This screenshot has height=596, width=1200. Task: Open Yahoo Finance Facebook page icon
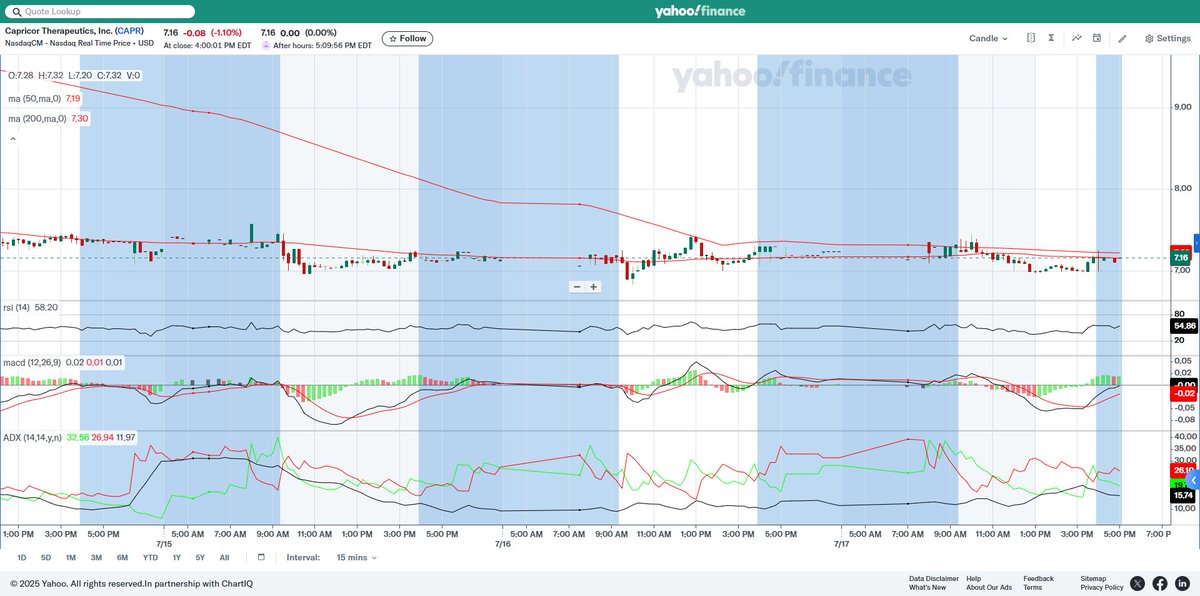click(1160, 583)
